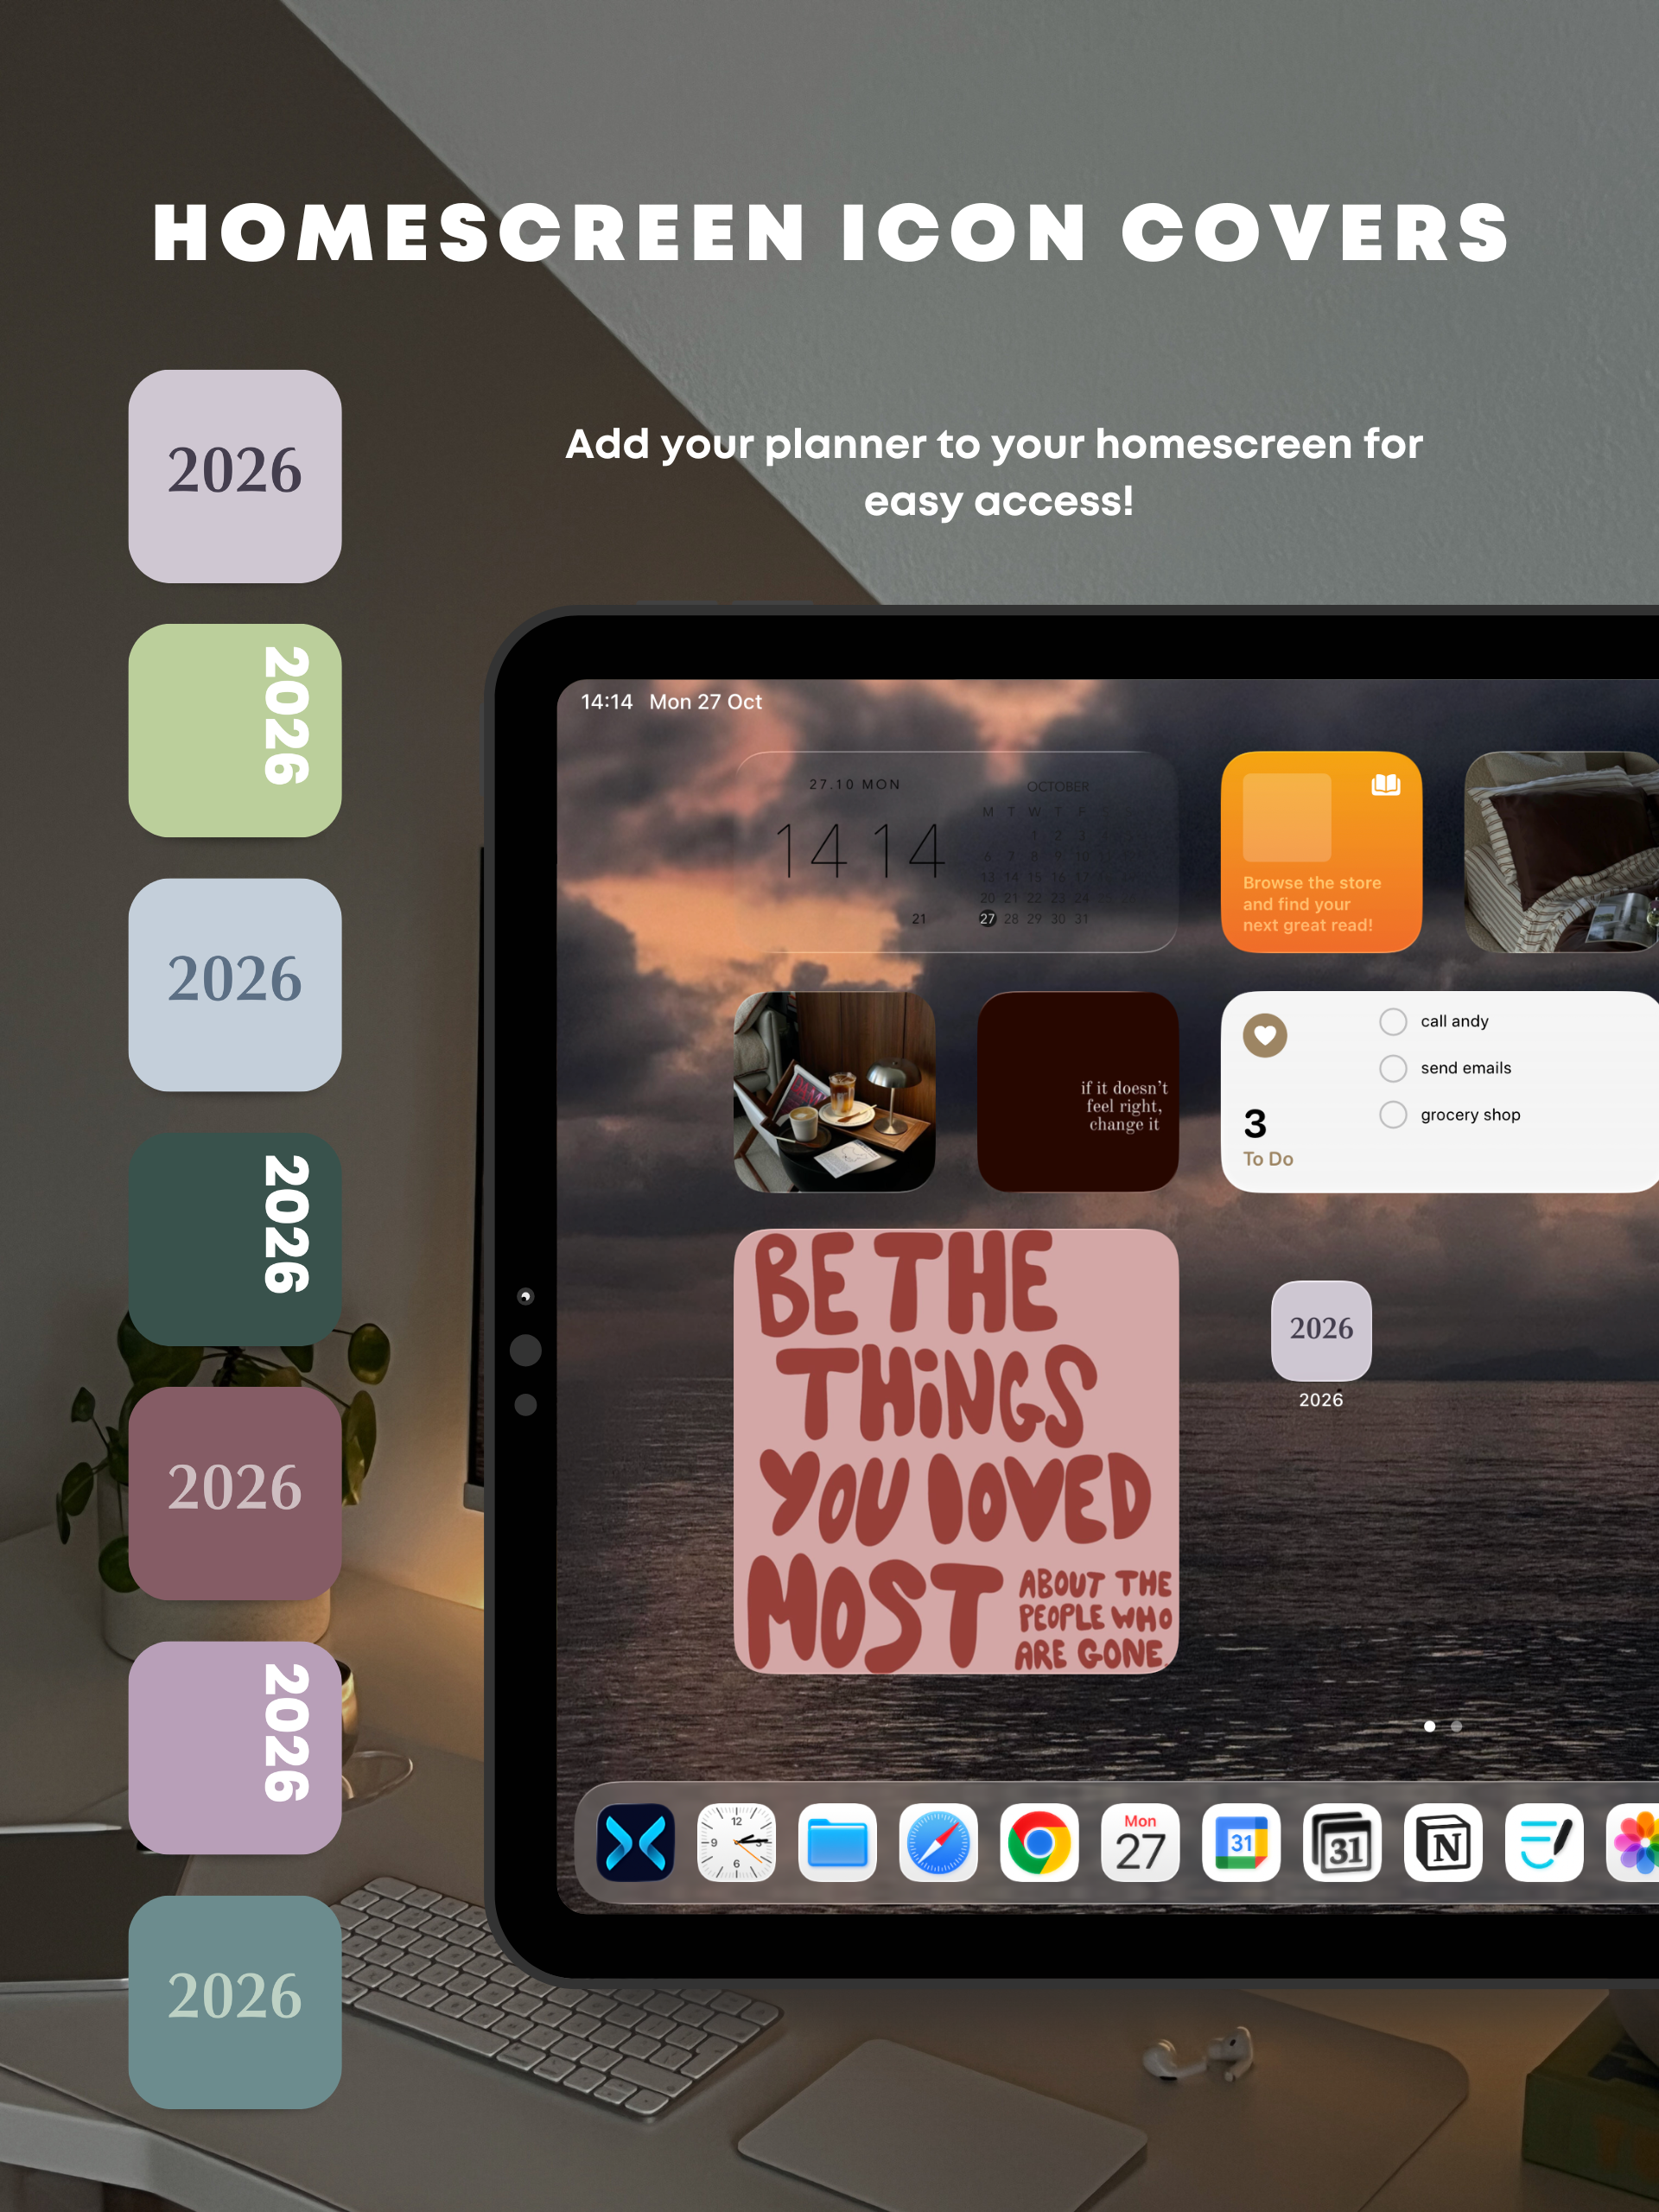The height and width of the screenshot is (2212, 1659).
Task: Open Google Chrome in dock
Action: (1039, 1842)
